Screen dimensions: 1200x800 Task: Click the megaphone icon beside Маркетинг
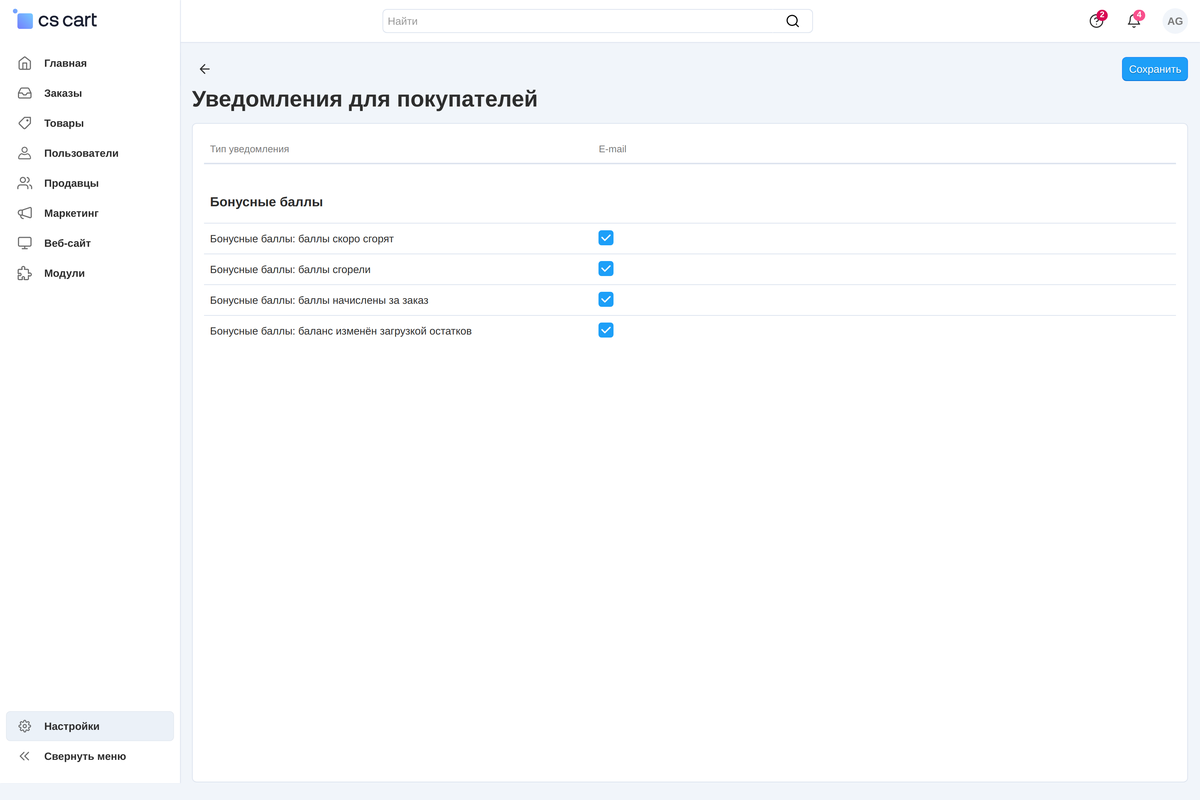(x=25, y=213)
